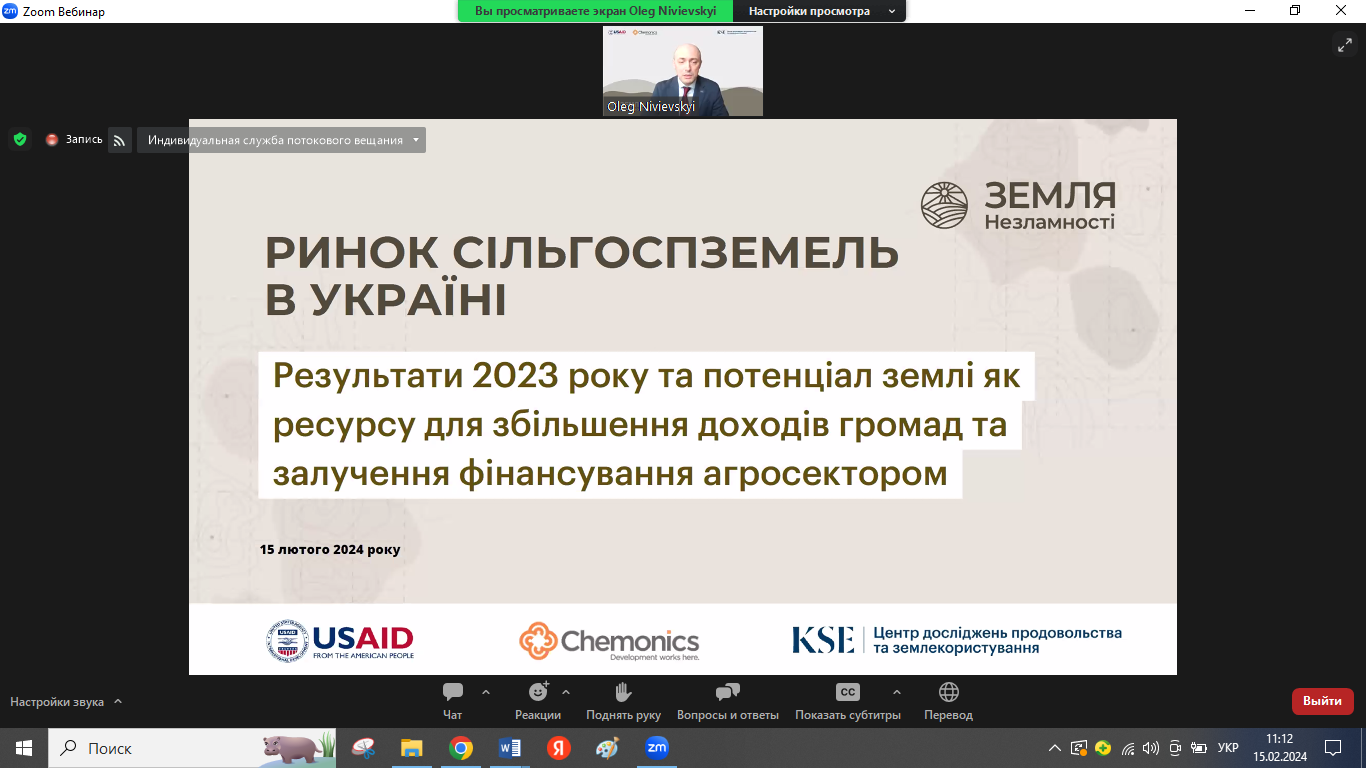Show subtitles with the CC button
Image resolution: width=1366 pixels, height=768 pixels.
click(x=848, y=701)
